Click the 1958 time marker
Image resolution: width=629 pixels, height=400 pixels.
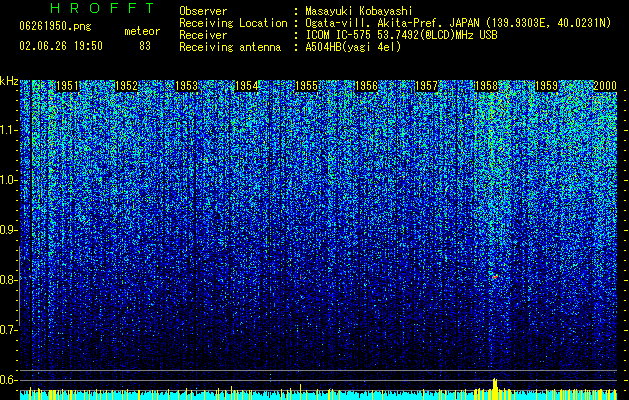click(x=486, y=86)
